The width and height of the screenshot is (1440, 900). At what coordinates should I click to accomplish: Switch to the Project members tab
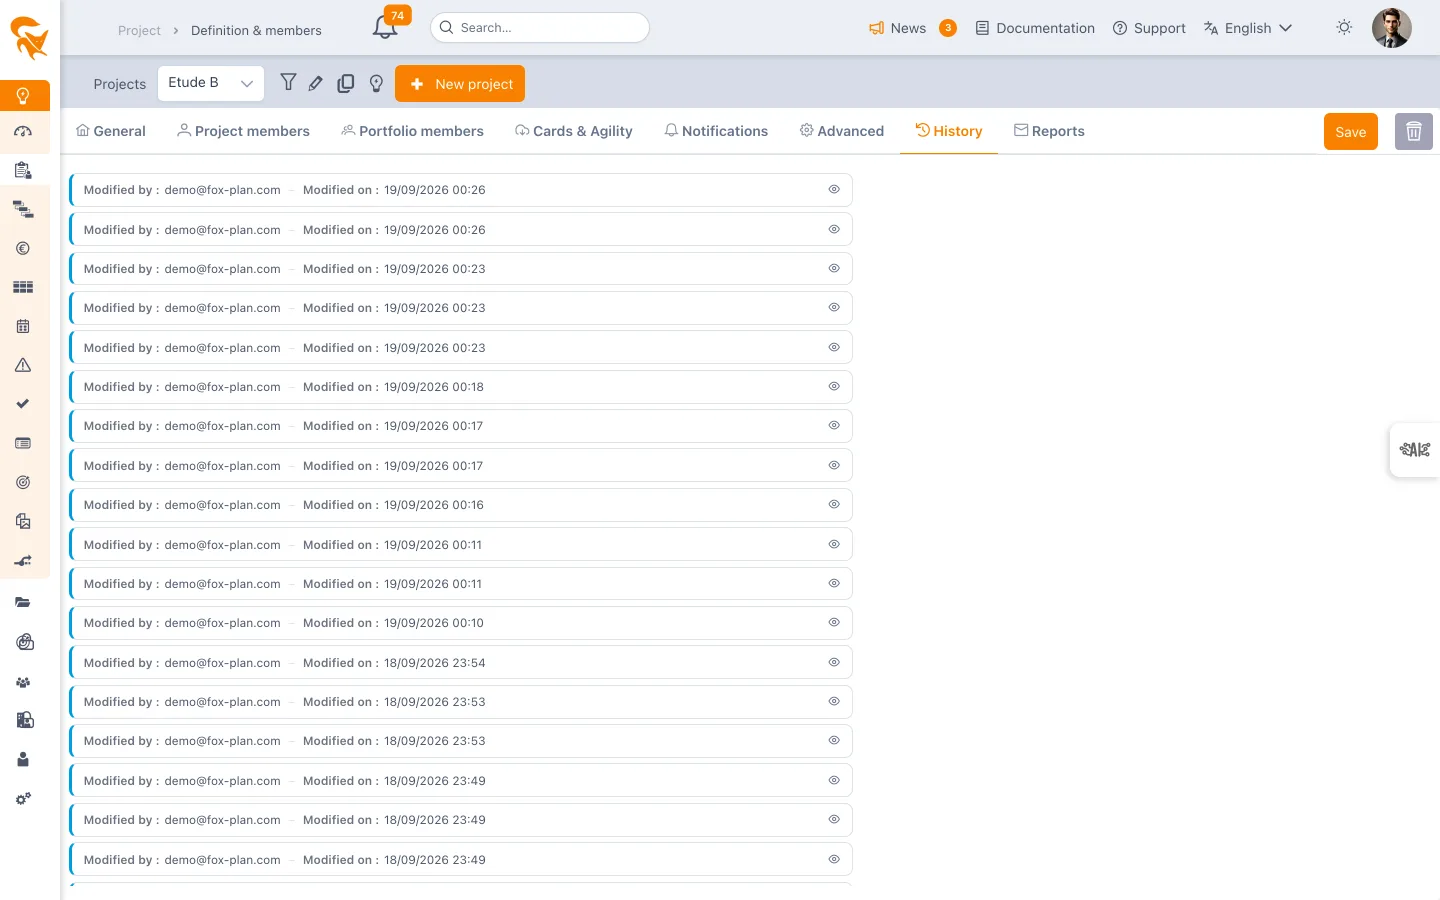coord(243,131)
